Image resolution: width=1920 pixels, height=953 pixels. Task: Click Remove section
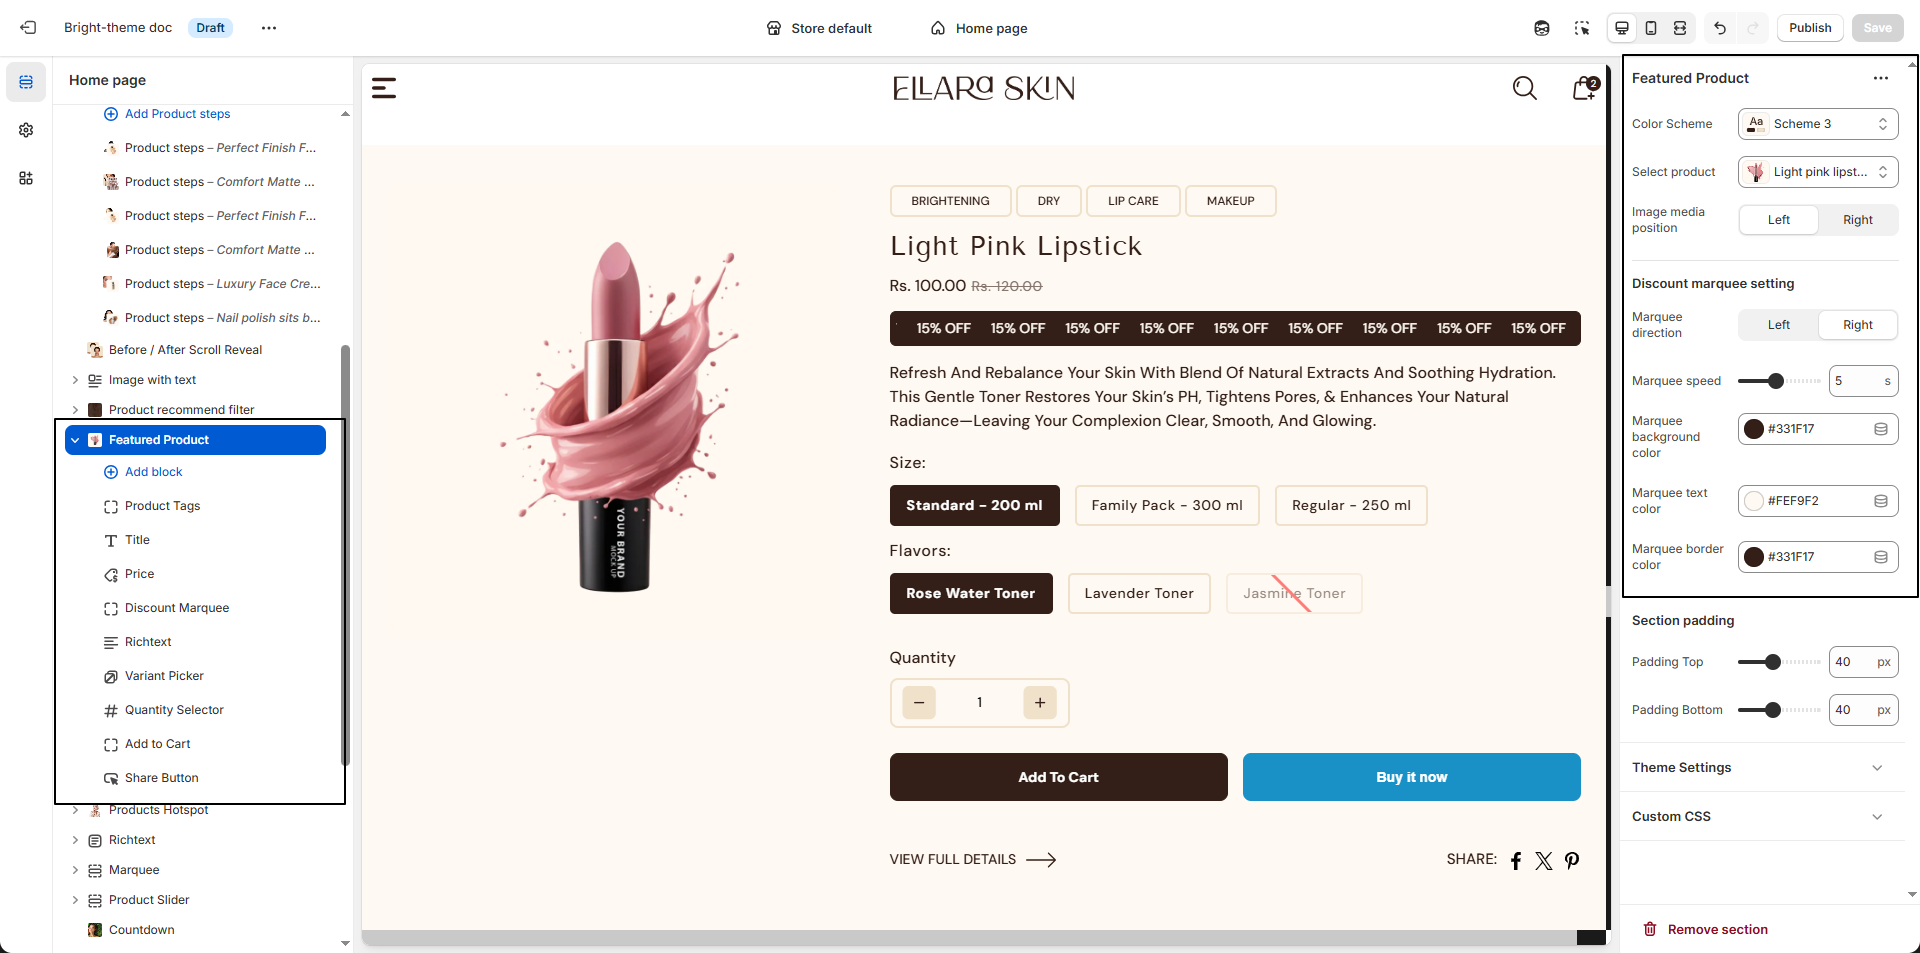tap(1706, 930)
